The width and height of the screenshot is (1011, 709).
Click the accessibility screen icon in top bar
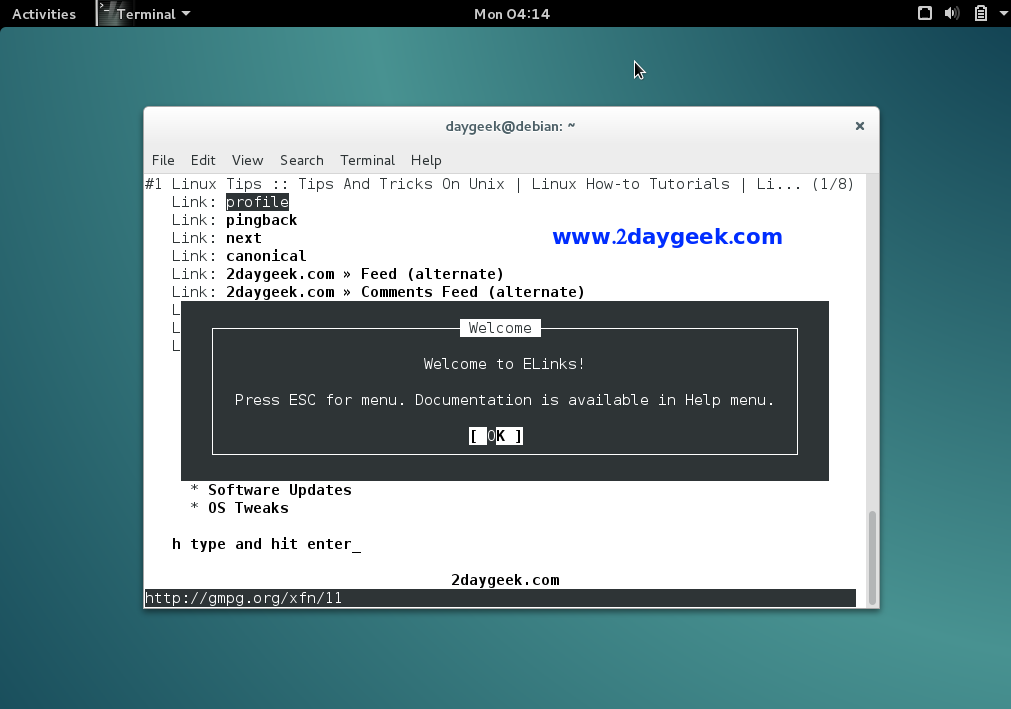(x=925, y=13)
